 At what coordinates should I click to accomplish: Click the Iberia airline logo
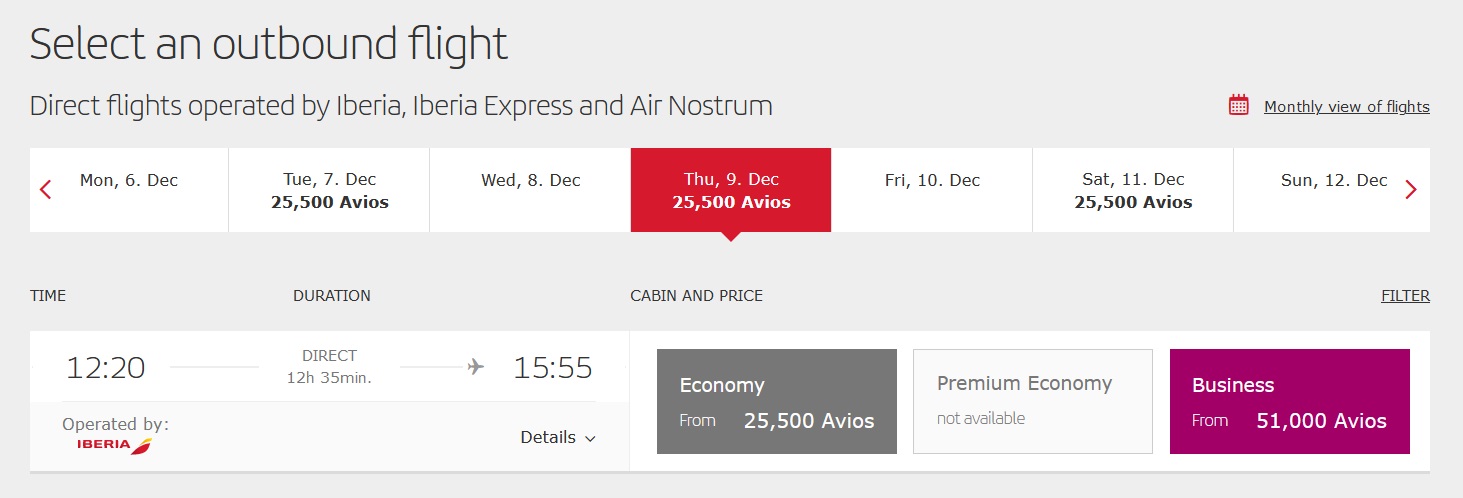115,445
